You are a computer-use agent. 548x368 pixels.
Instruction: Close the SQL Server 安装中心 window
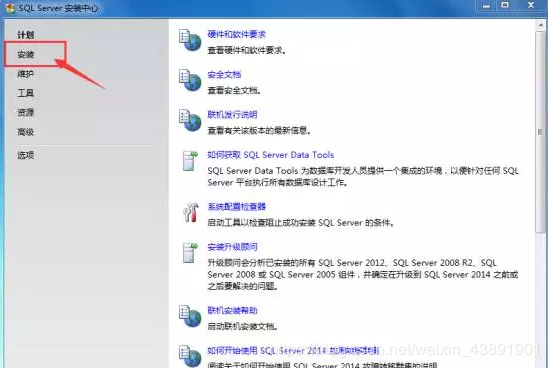(531, 5)
